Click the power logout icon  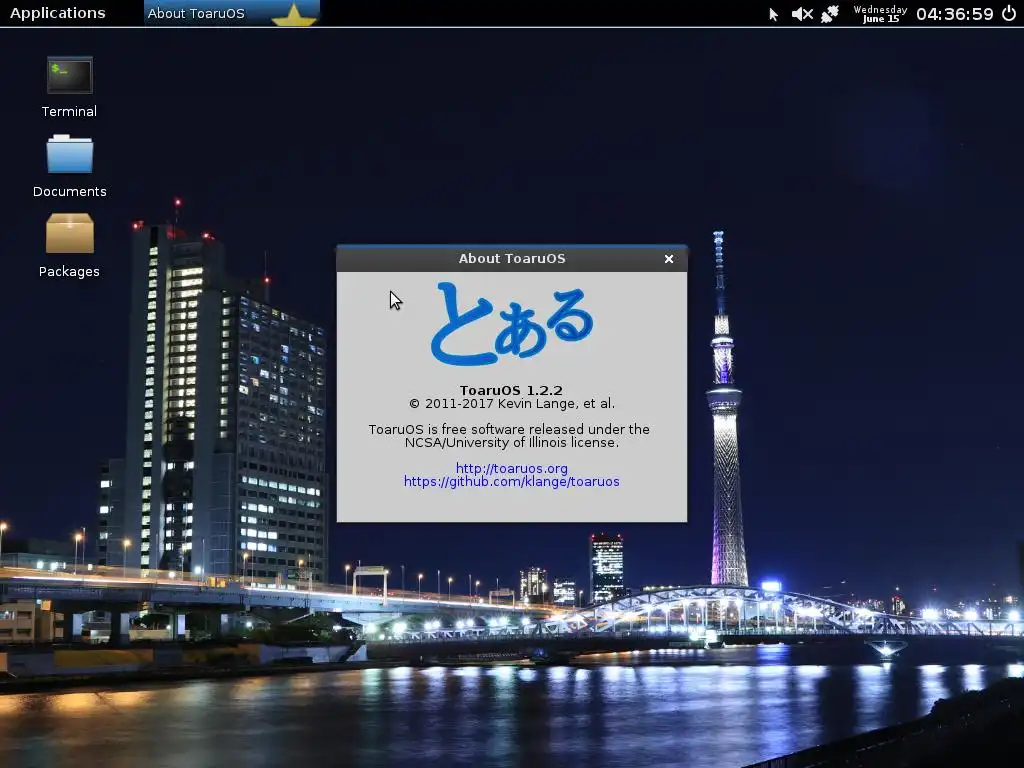(1009, 14)
